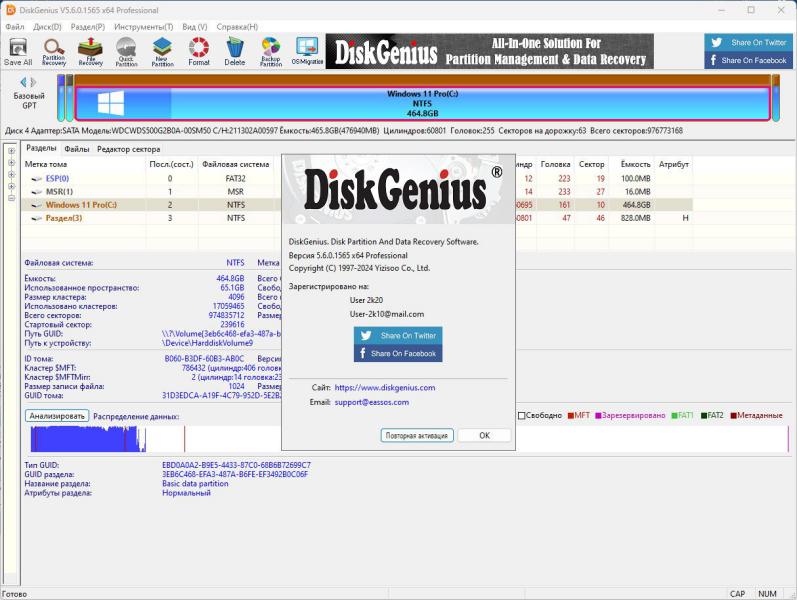Select the Раздел(3) partition row label

tap(64, 218)
